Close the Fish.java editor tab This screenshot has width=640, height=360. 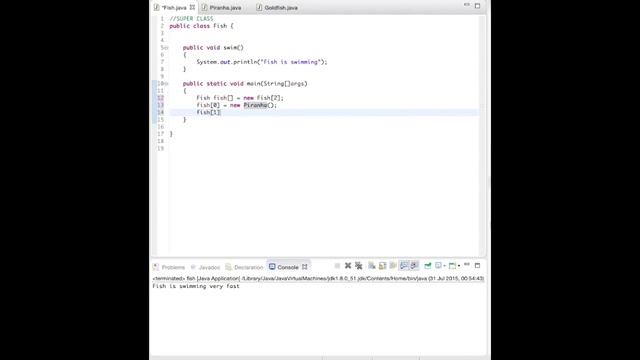click(x=192, y=7)
